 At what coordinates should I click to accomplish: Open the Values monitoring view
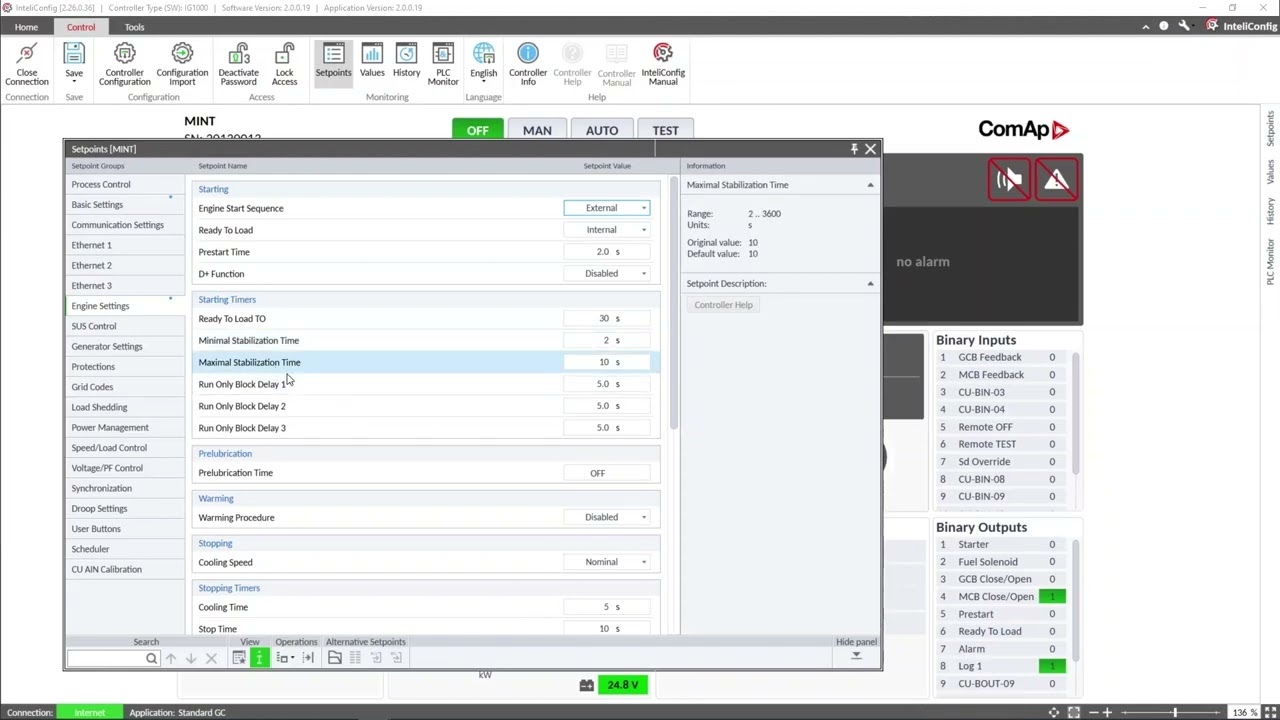372,60
